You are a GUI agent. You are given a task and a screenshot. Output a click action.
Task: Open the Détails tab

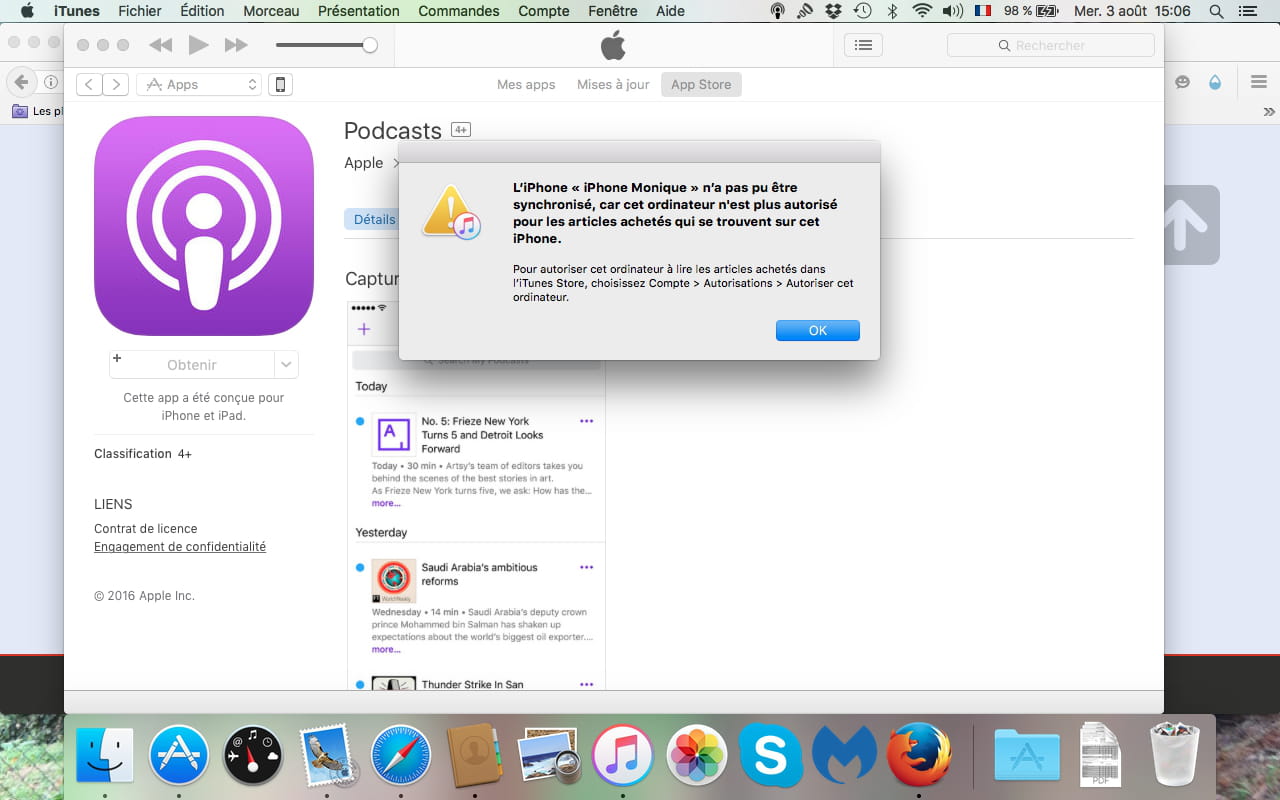372,219
